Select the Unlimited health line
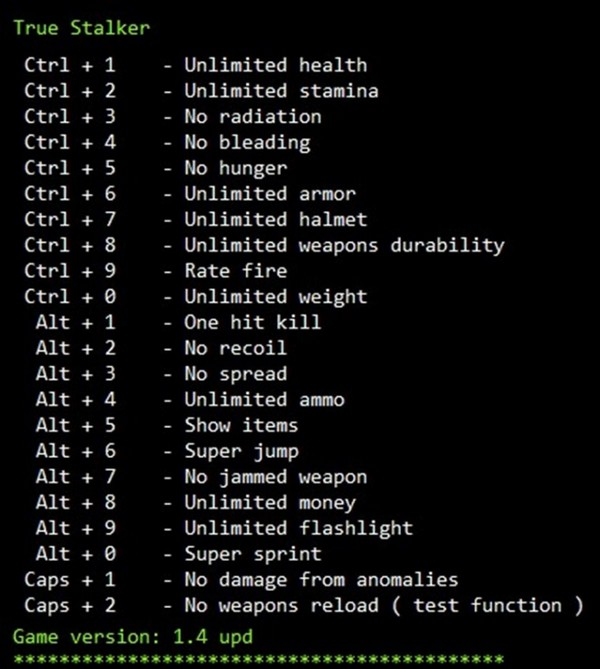 coord(275,66)
